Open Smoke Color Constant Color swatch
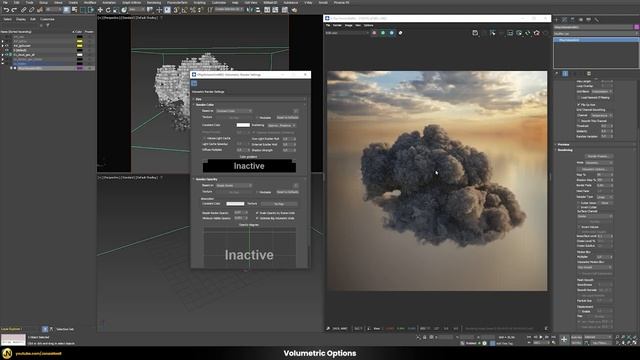This screenshot has width=640, height=360. point(243,125)
